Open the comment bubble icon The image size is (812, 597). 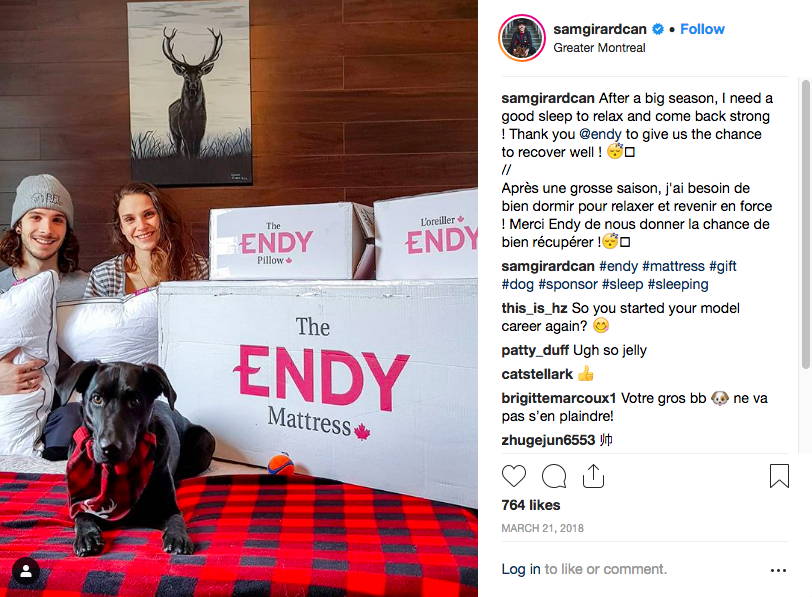554,476
